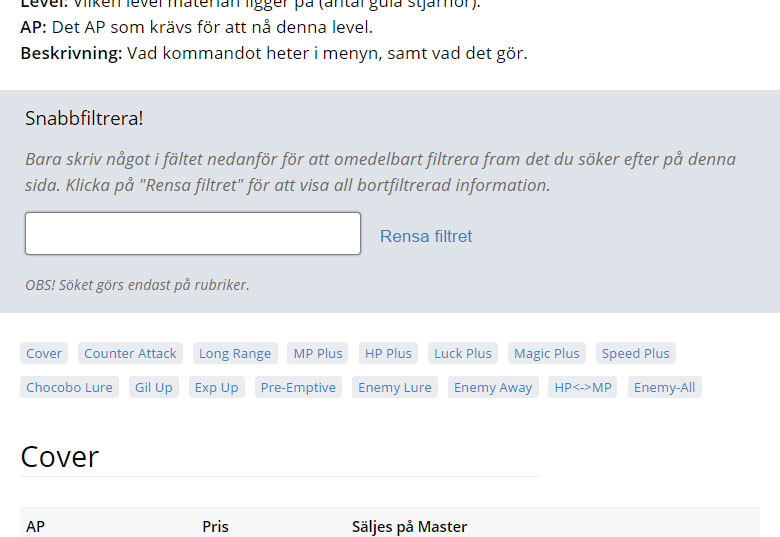Click the 'Rensa filtret' link
Screen dimensions: 780x537
(x=425, y=236)
